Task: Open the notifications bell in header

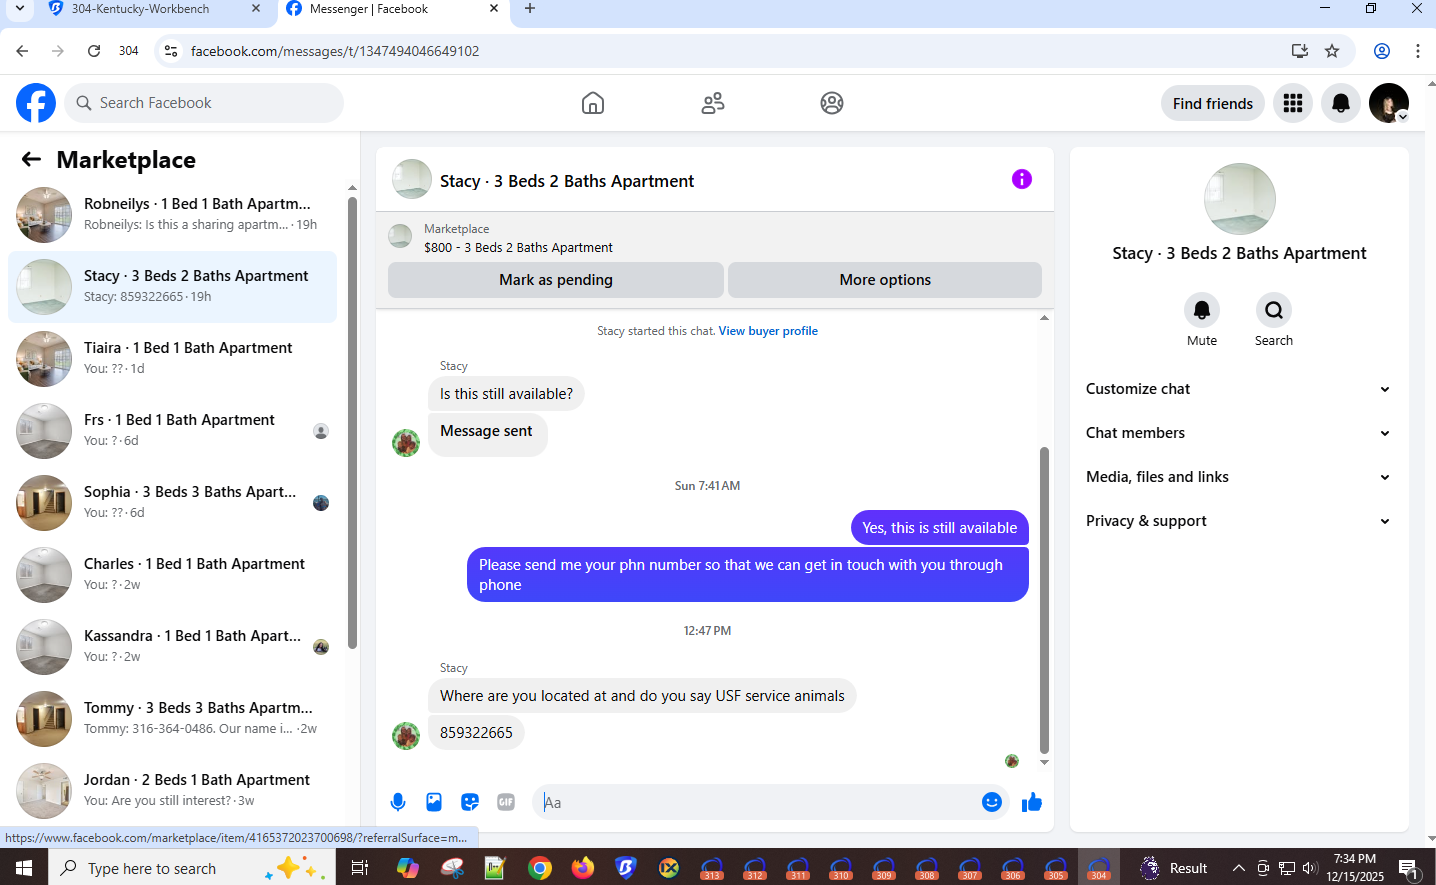Action: [x=1341, y=103]
